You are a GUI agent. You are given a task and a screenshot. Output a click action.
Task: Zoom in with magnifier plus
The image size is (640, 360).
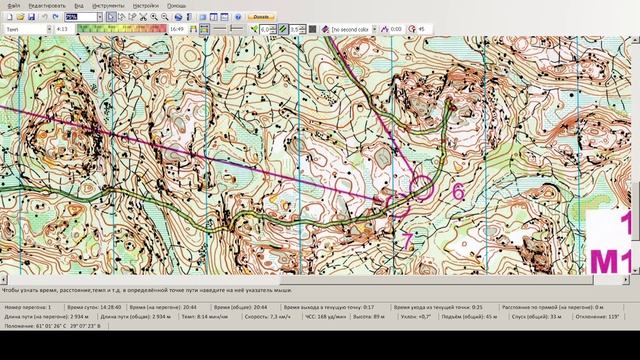point(154,17)
